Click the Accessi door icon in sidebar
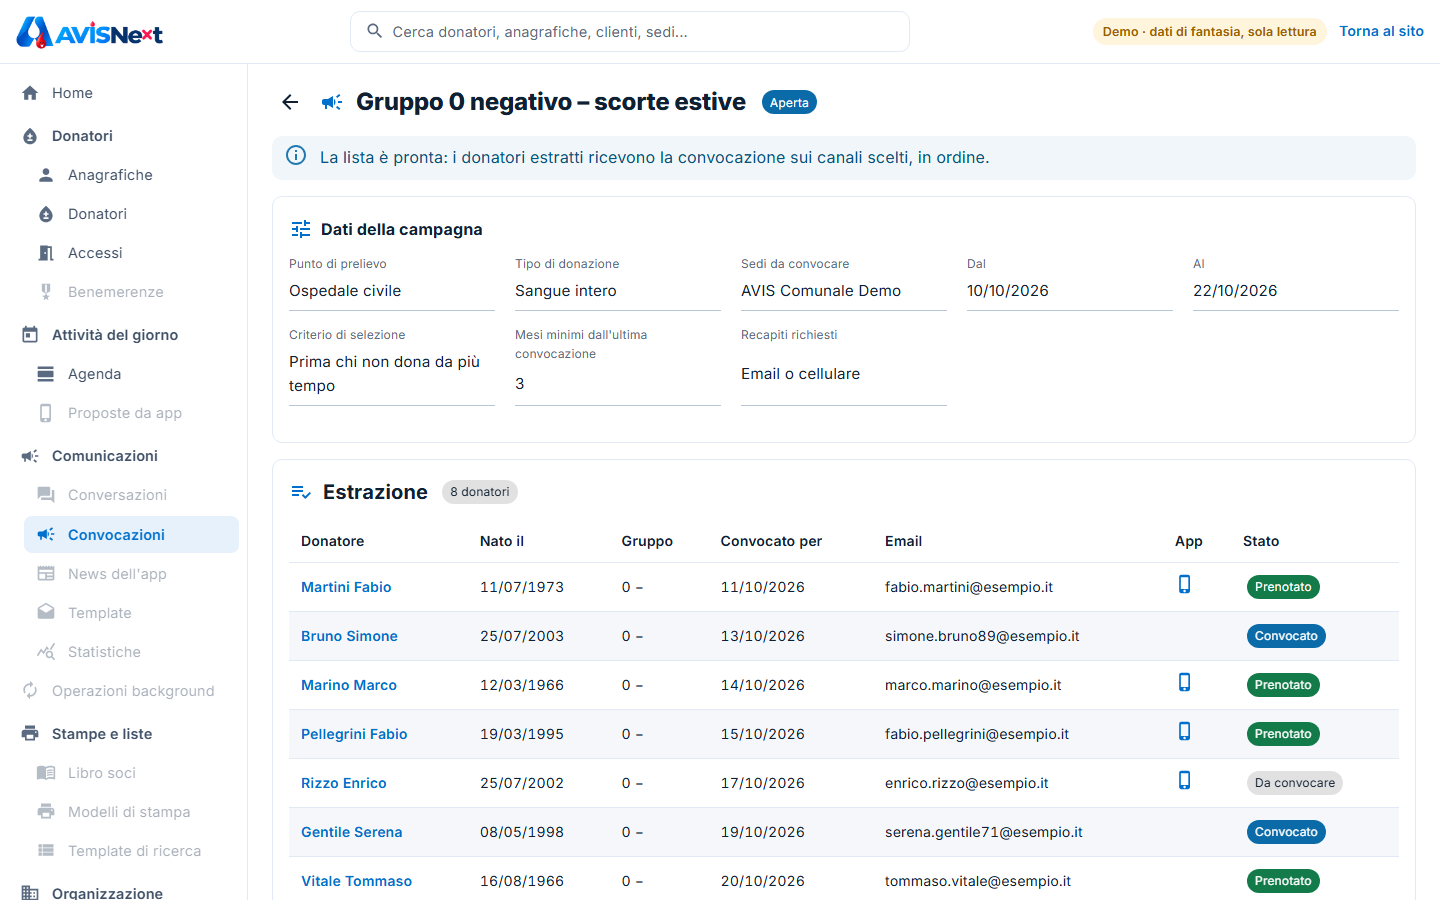Viewport: 1440px width, 900px height. [x=46, y=253]
